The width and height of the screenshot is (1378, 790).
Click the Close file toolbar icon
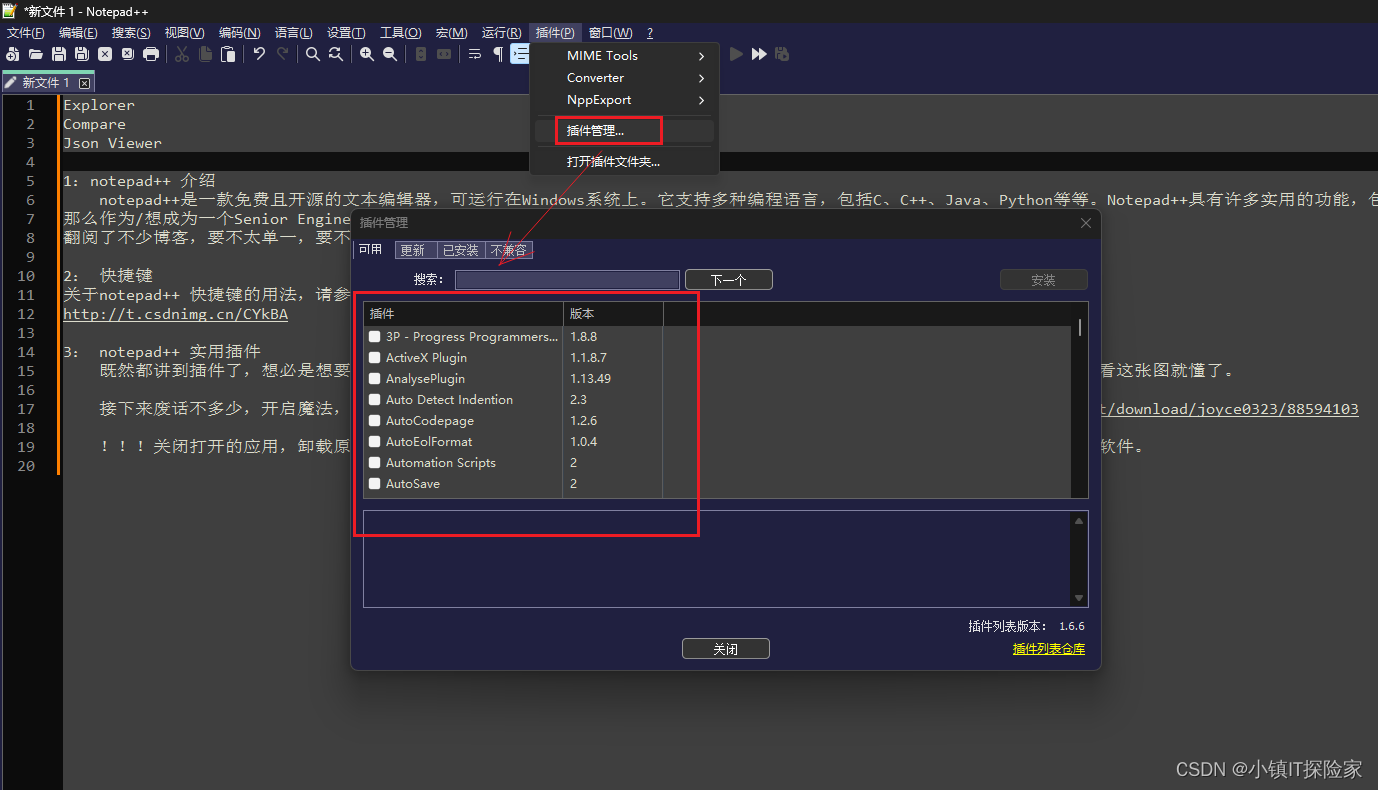coord(105,54)
